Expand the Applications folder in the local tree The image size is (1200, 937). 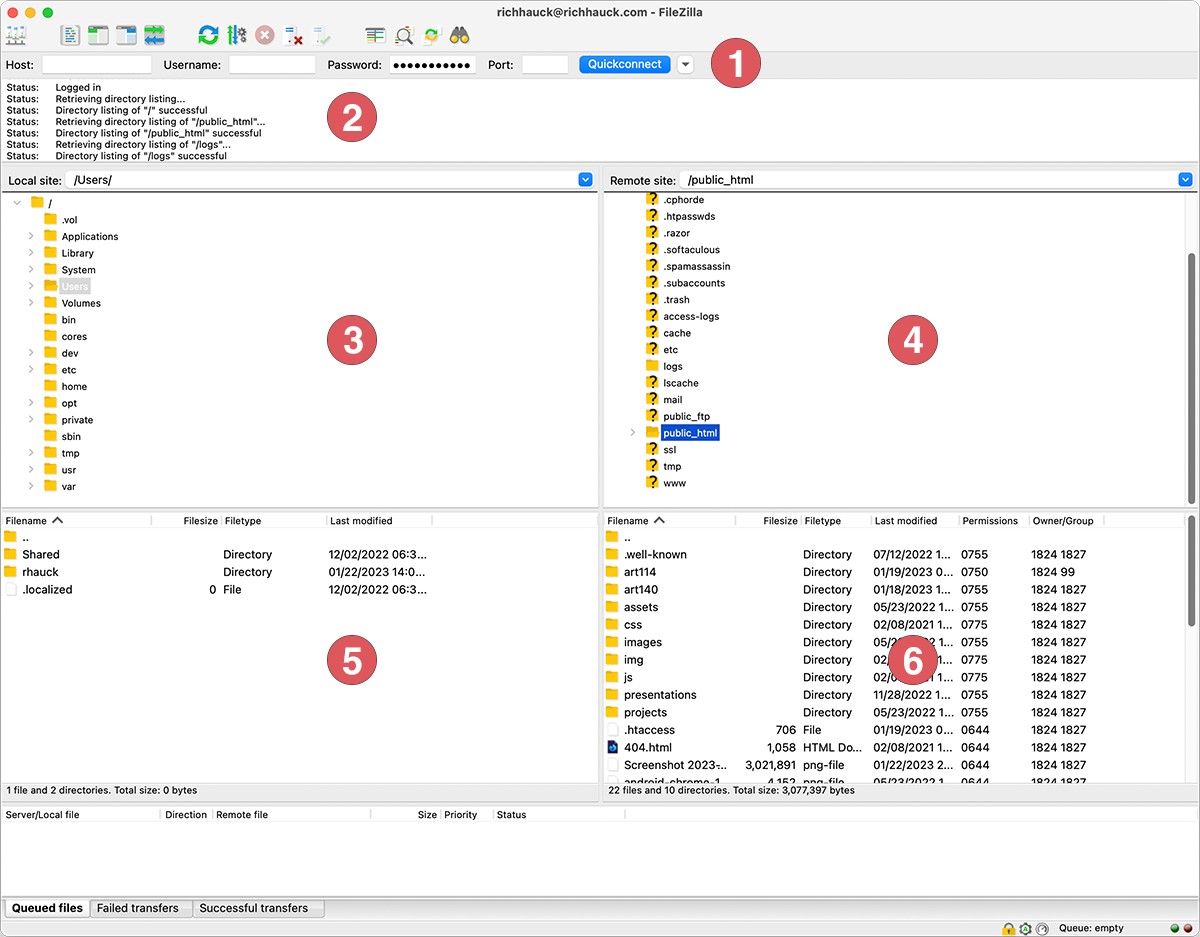tap(31, 237)
